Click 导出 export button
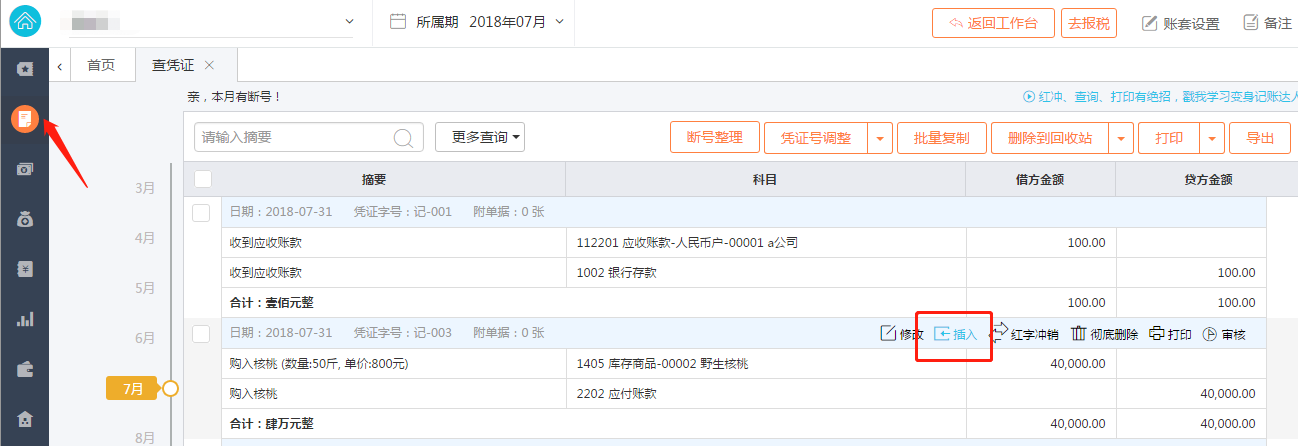Image resolution: width=1298 pixels, height=446 pixels. (x=1260, y=138)
